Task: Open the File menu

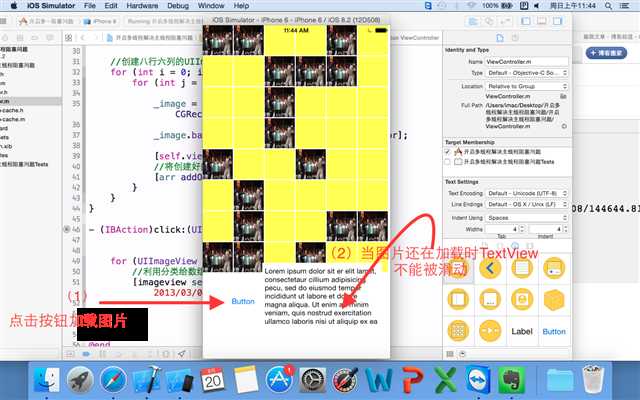Action: (x=89, y=6)
